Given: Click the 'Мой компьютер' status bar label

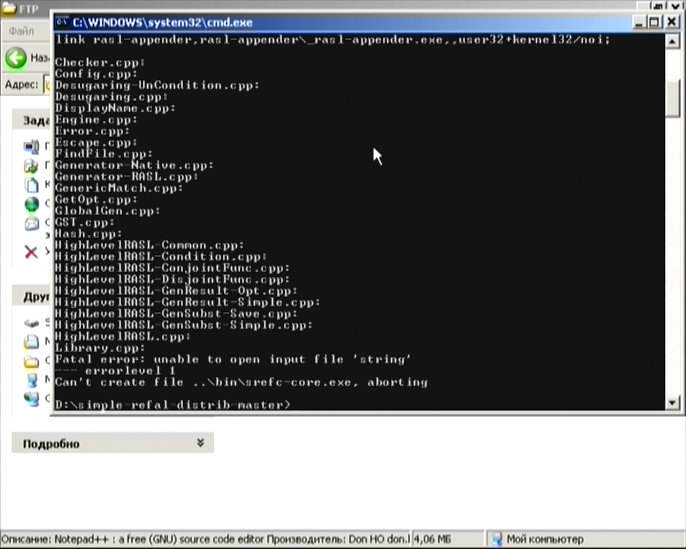Looking at the screenshot, I should point(545,539).
